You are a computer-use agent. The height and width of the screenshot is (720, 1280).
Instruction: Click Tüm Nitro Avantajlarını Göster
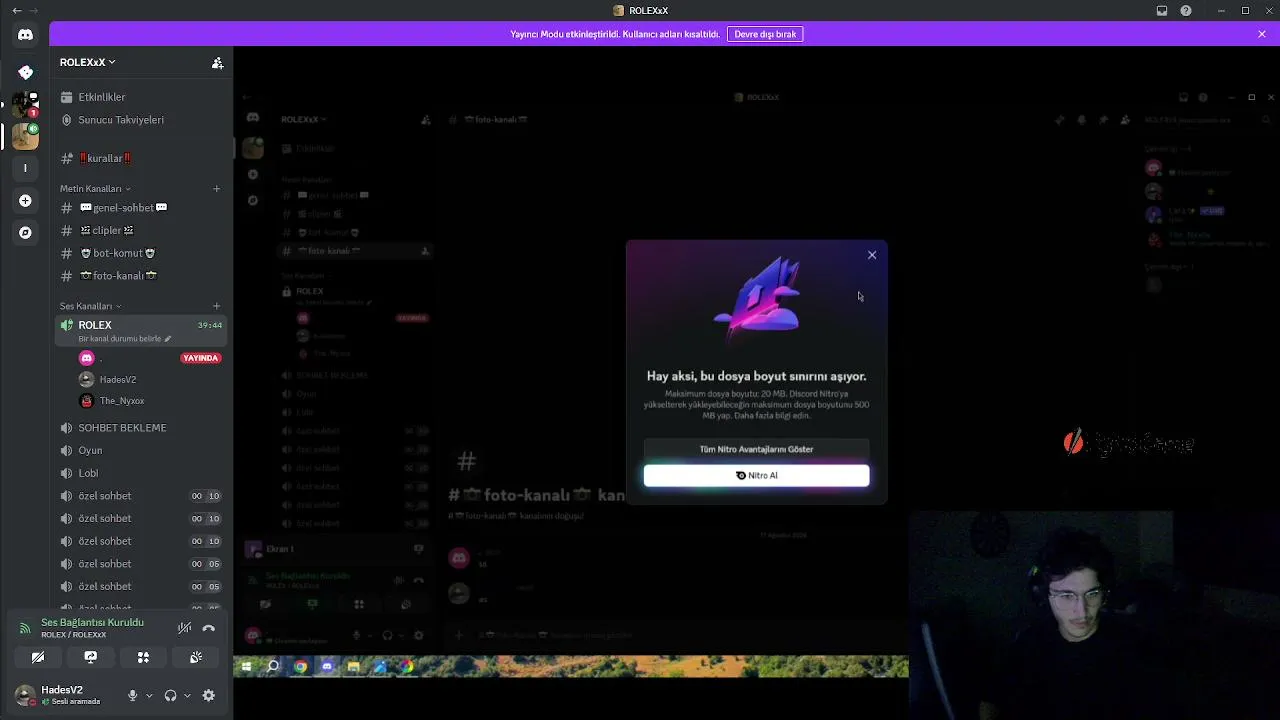tap(757, 450)
